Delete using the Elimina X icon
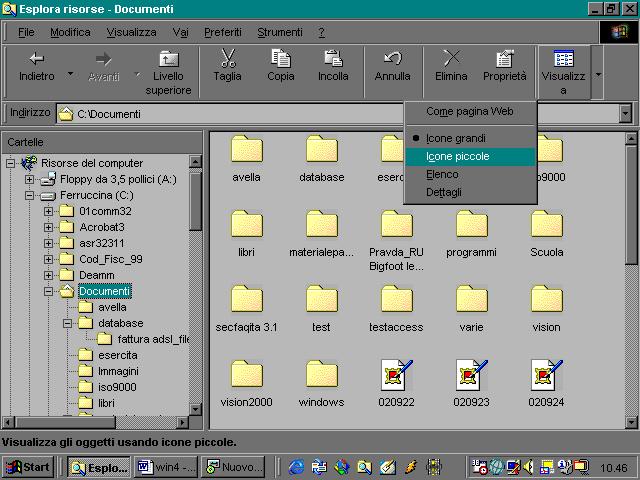 click(451, 67)
